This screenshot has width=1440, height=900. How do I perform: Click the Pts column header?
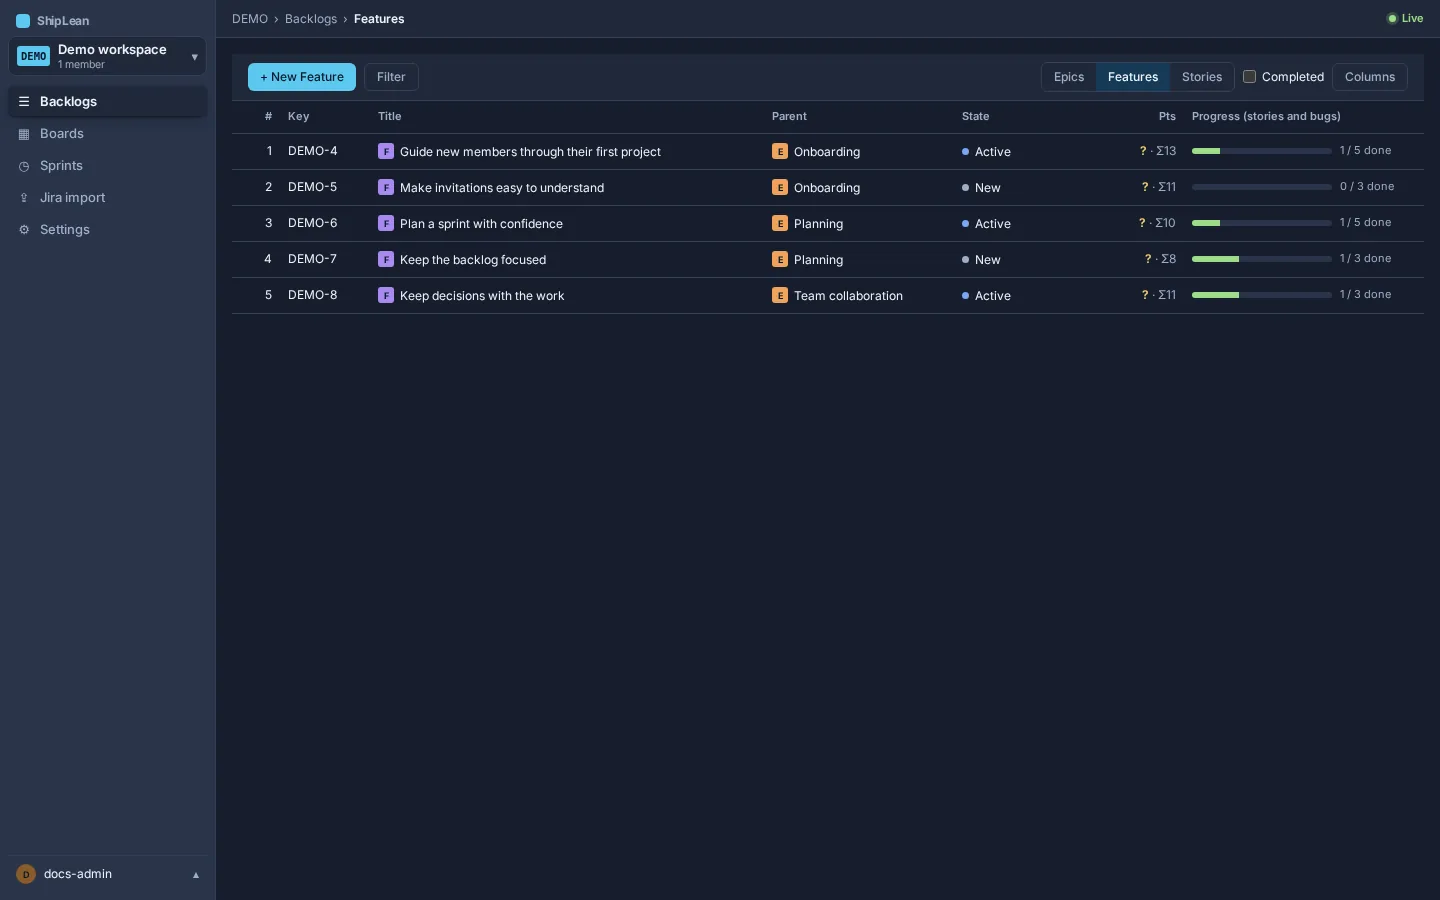(1167, 117)
